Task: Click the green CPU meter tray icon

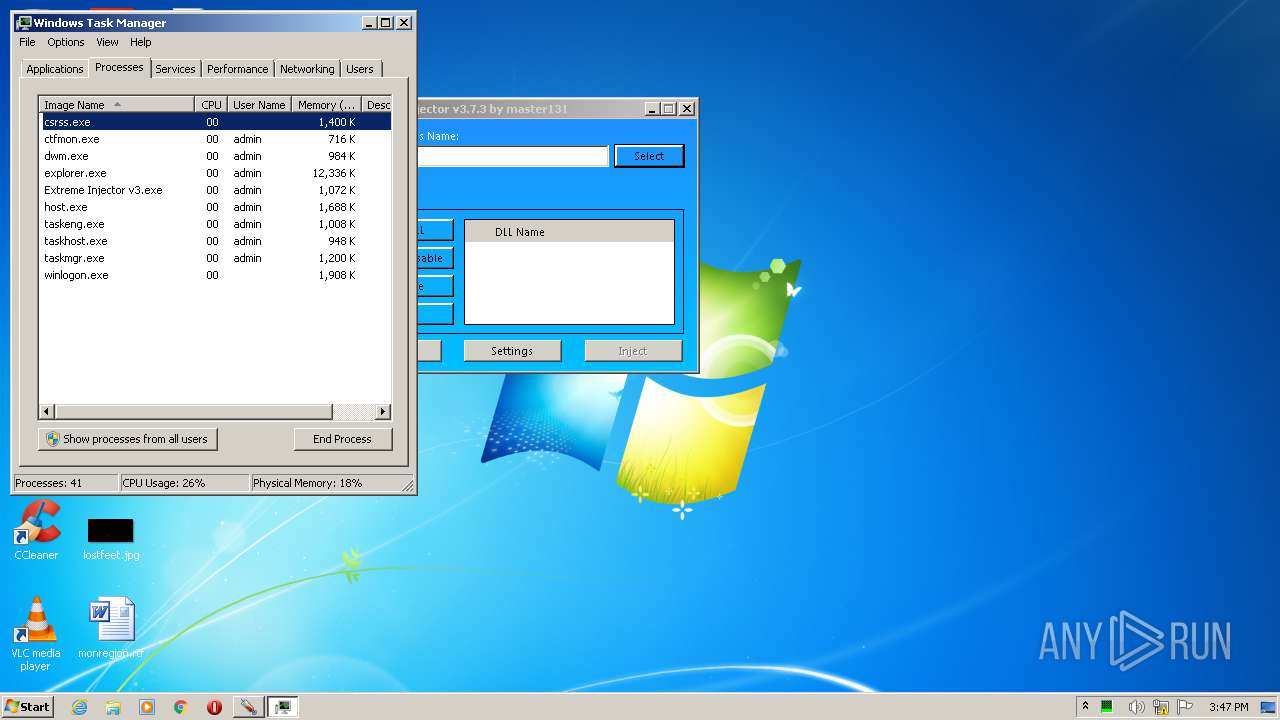Action: tap(1107, 707)
